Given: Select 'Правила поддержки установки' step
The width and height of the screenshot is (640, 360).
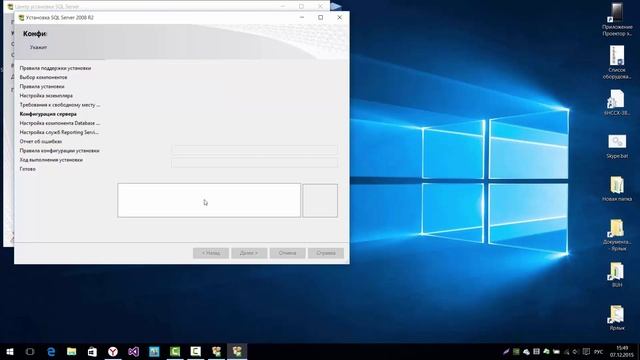Looking at the screenshot, I should [56, 68].
